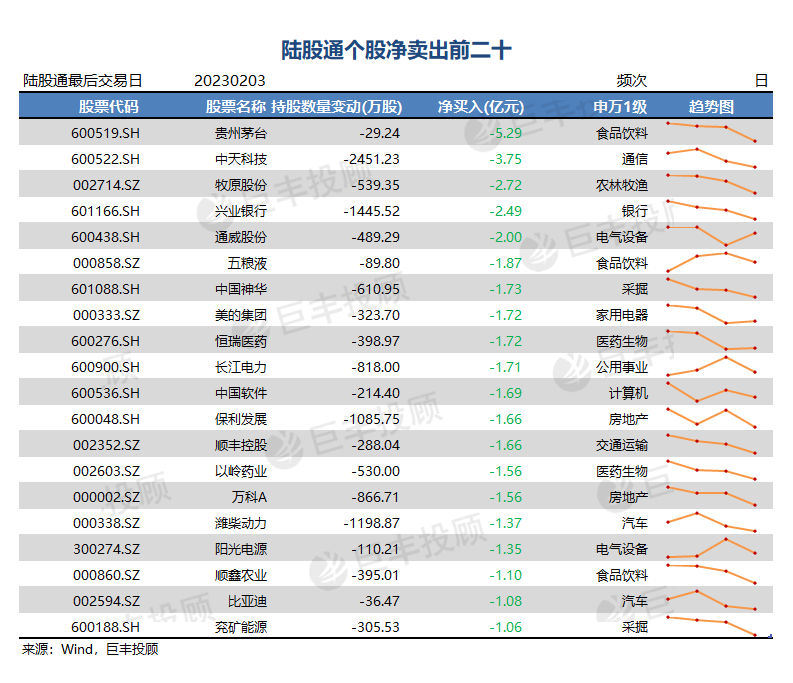Click holding change -89.80
The image size is (793, 683).
click(x=379, y=263)
